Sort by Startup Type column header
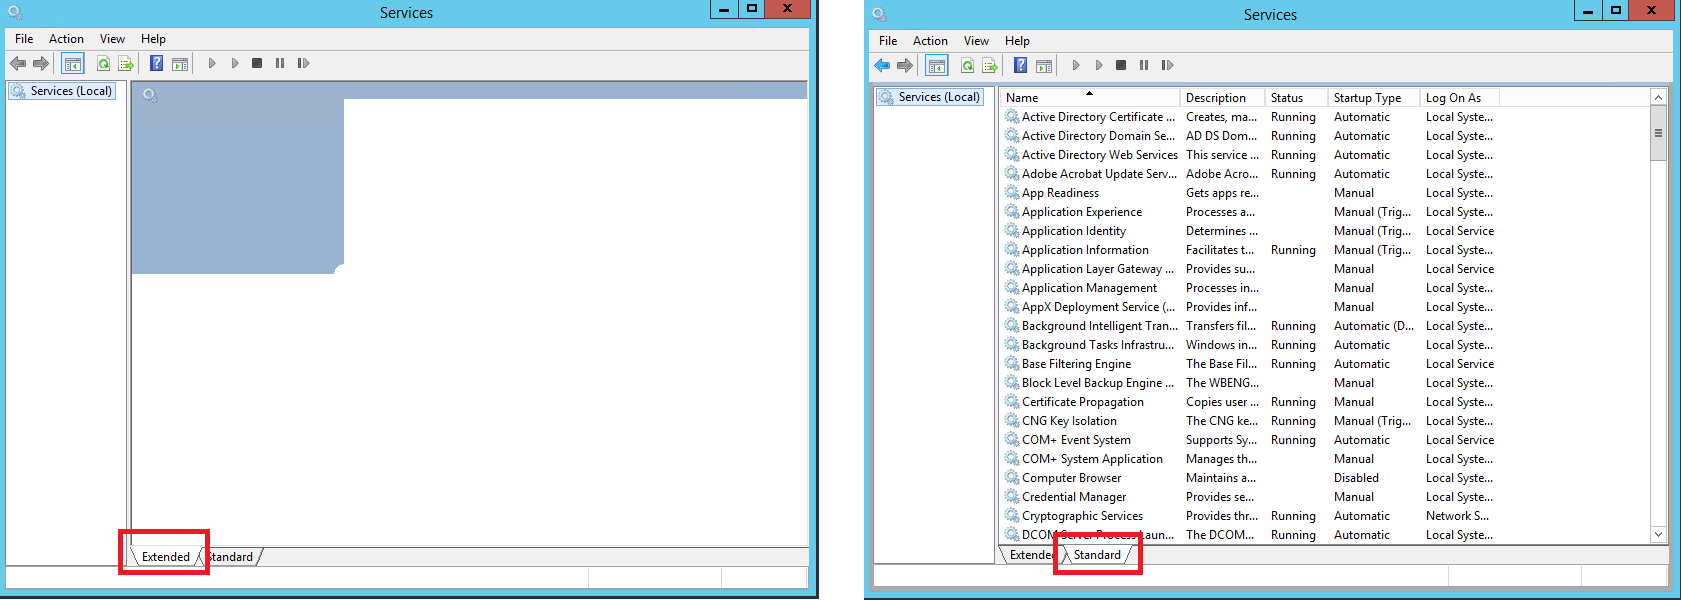This screenshot has height=600, width=1682. click(1374, 98)
